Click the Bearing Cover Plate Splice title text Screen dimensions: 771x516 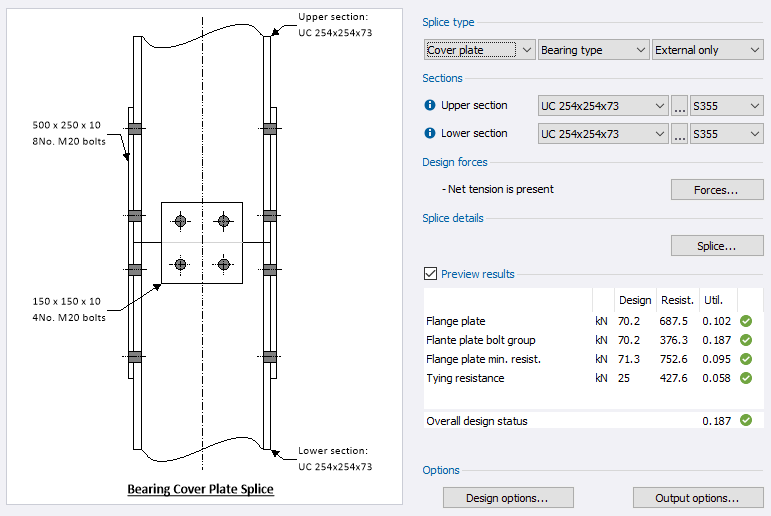point(200,489)
